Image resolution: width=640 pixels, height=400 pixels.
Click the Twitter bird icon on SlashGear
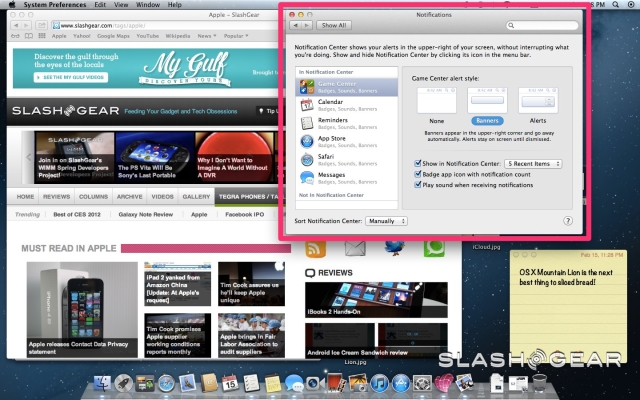pos(395,248)
